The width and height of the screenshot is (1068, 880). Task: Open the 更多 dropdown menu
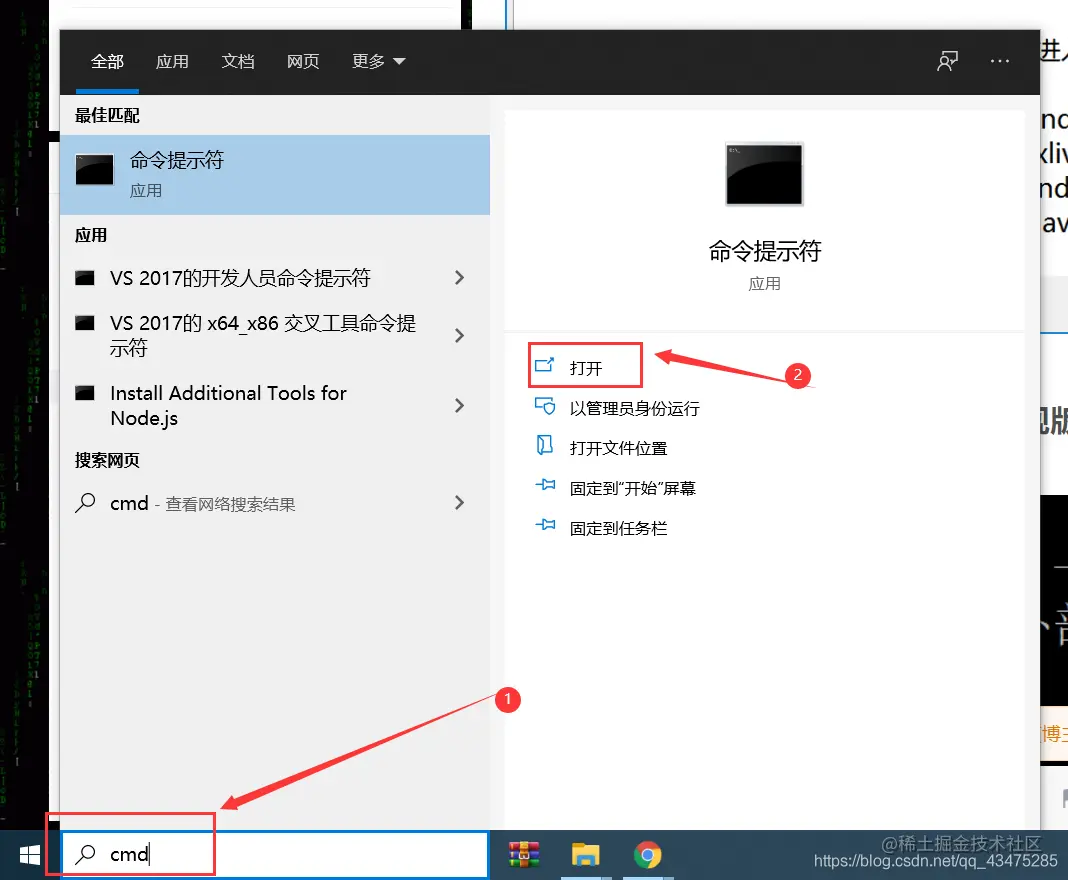tap(378, 62)
